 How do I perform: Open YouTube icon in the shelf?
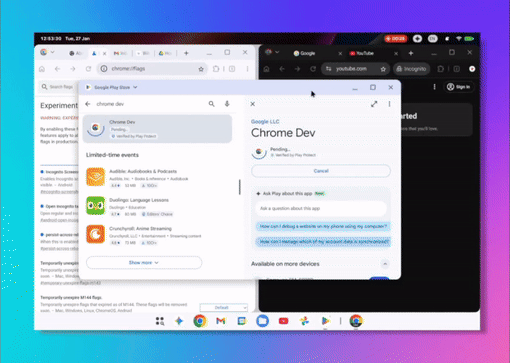[283, 321]
